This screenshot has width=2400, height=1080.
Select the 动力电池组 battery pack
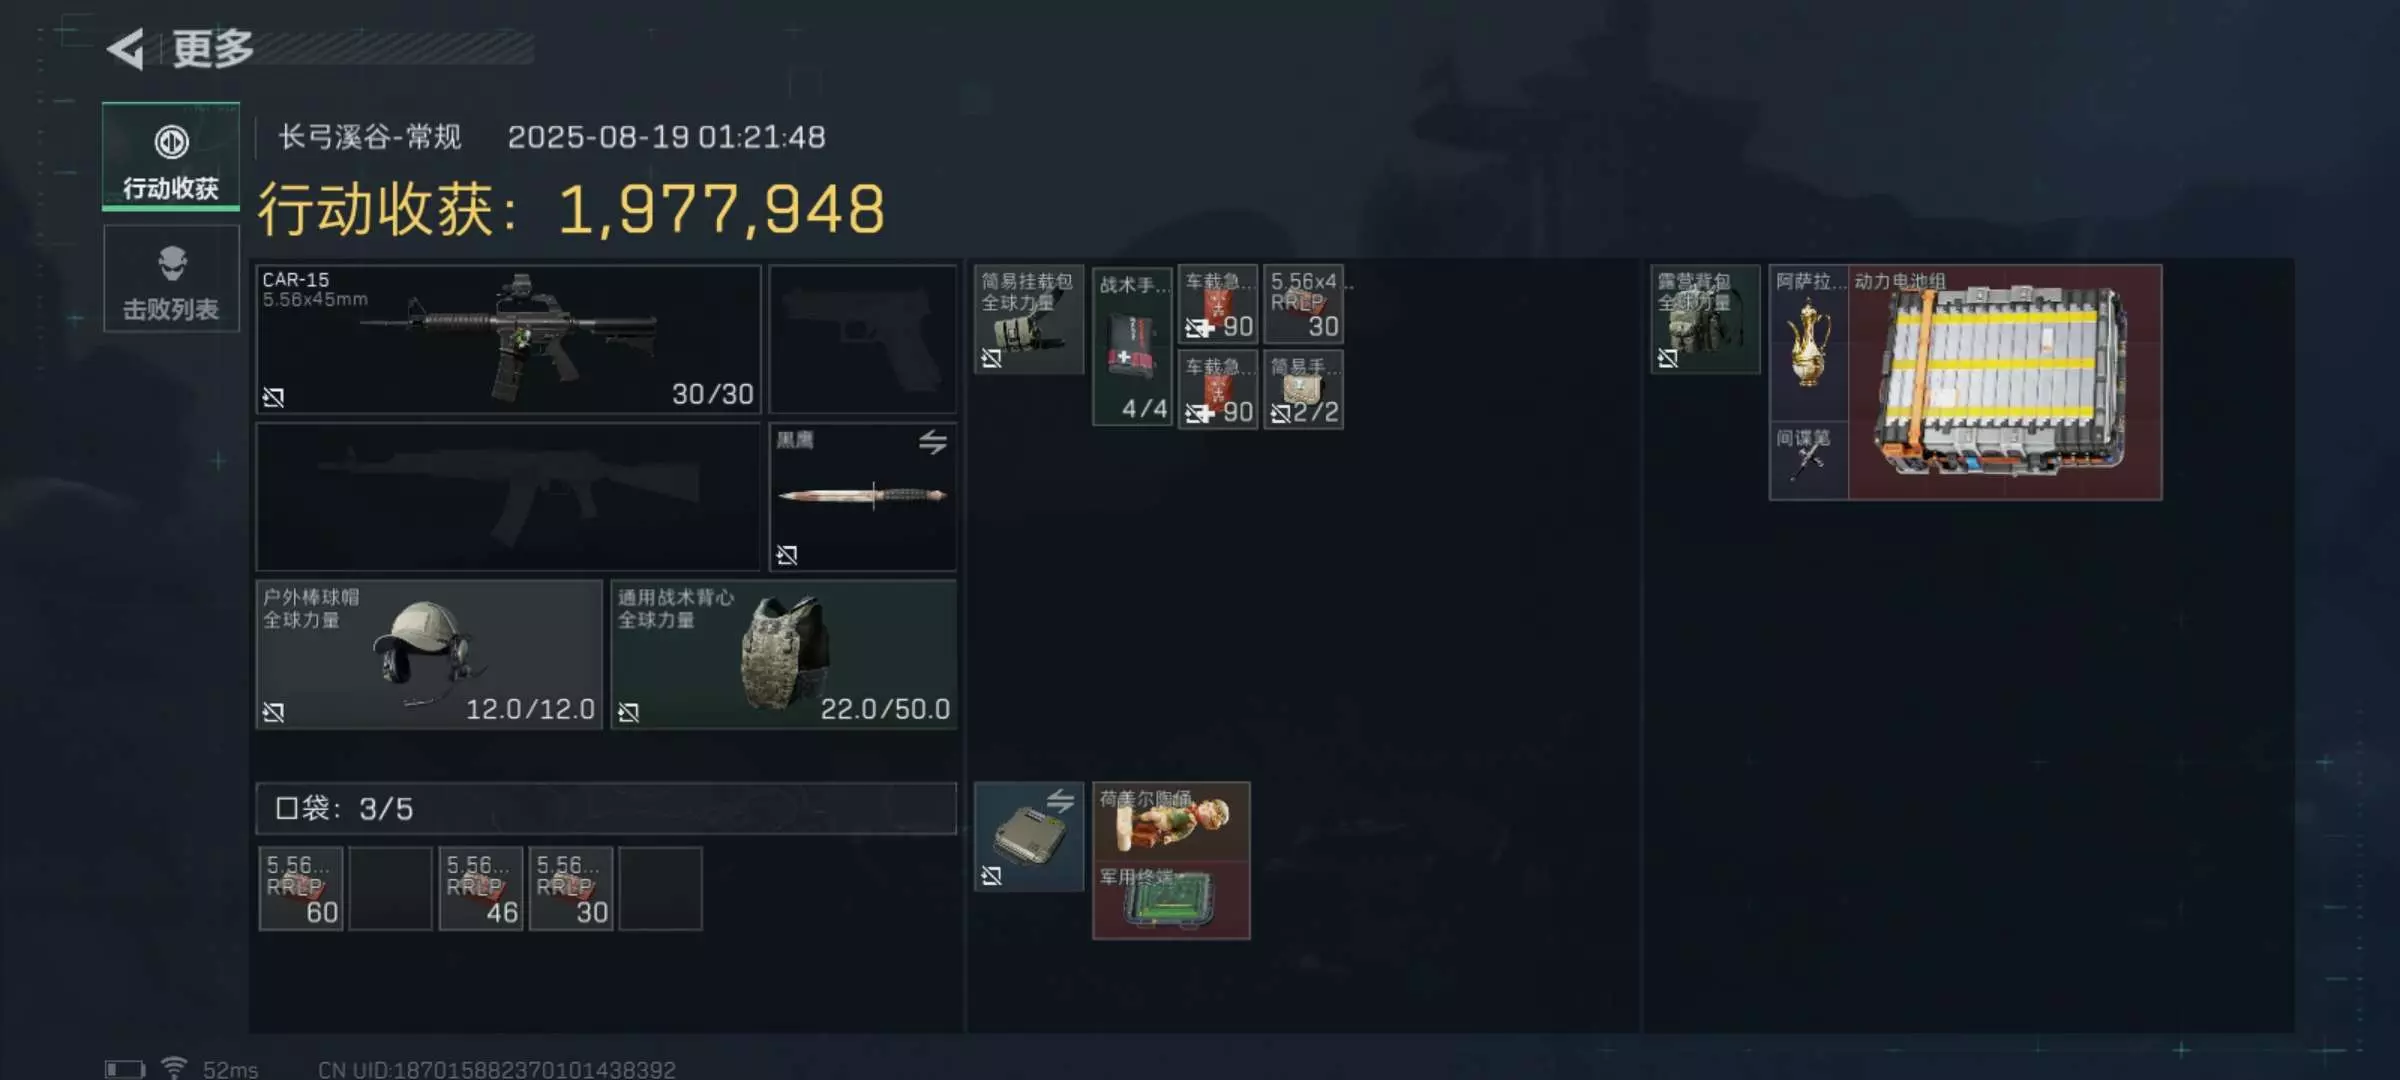(2005, 382)
